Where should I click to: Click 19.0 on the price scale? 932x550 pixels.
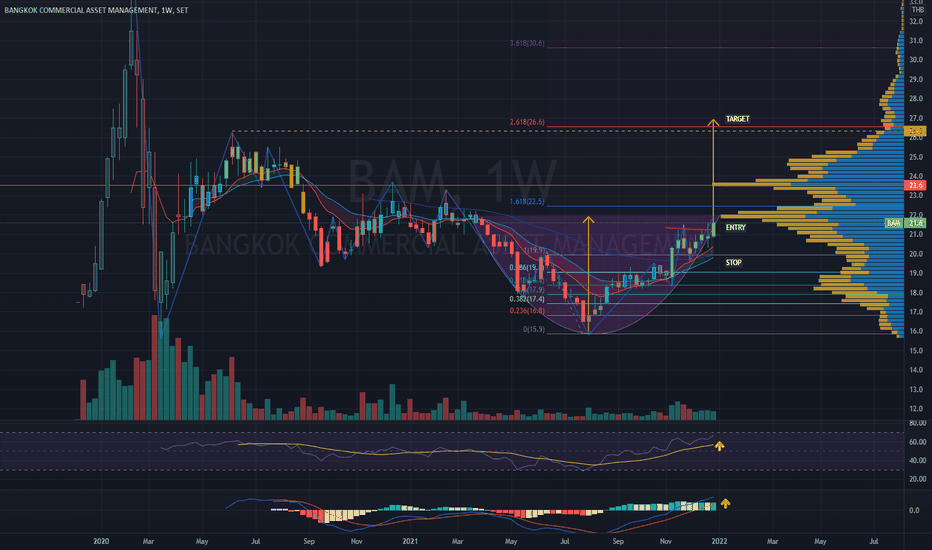pos(916,273)
